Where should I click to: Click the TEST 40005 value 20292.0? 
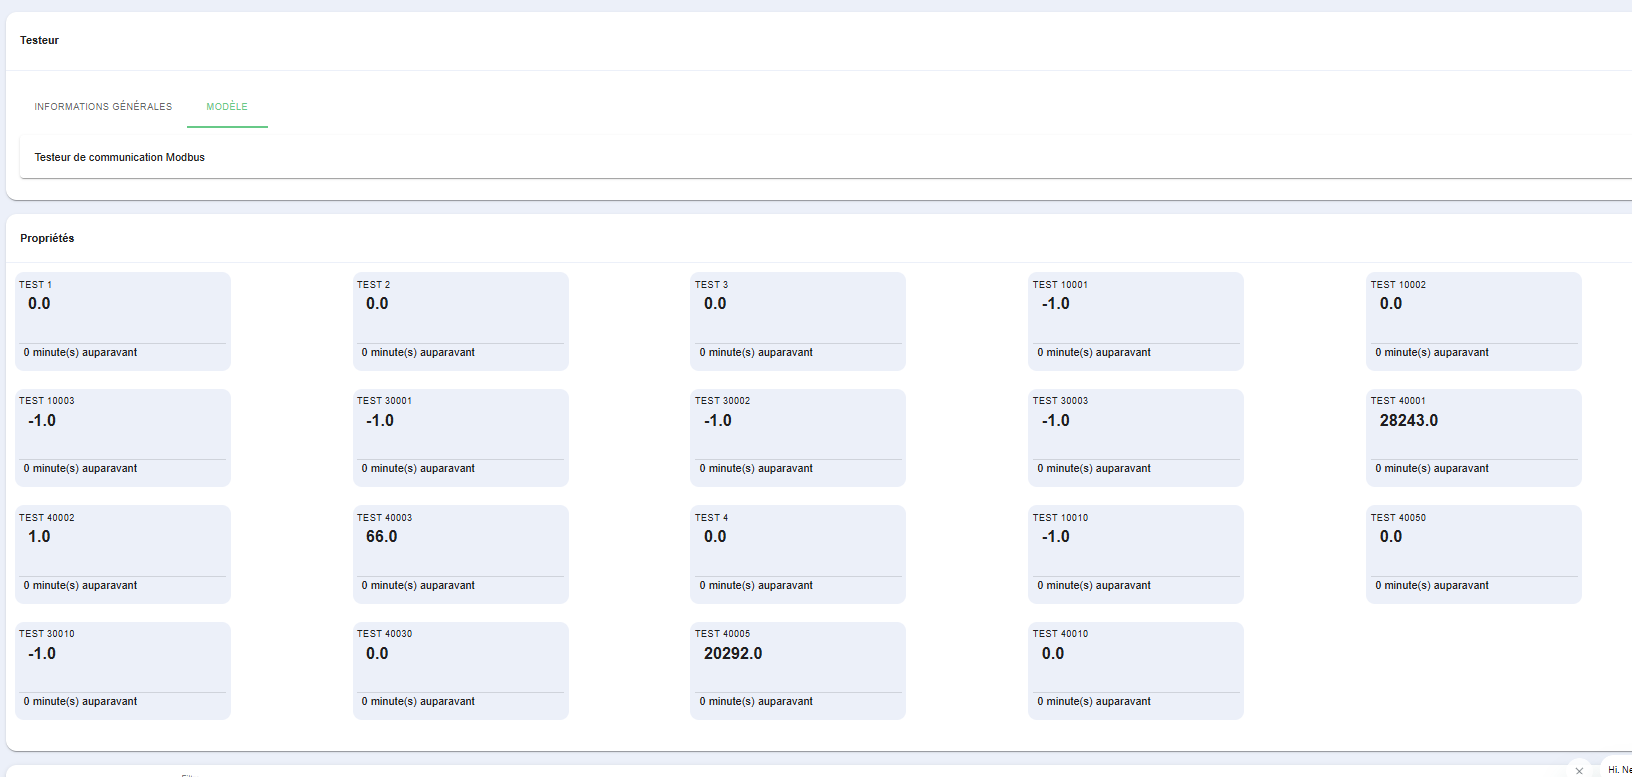[x=732, y=654]
